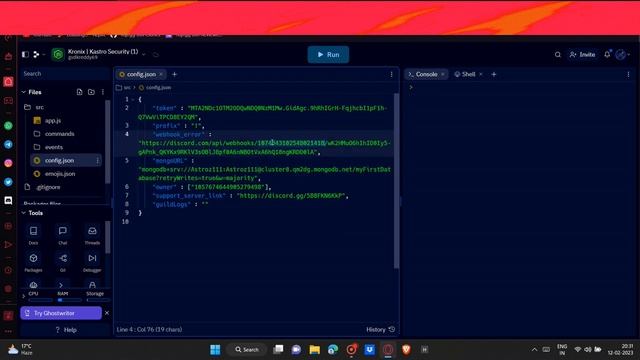Open the Git tool
This screenshot has height=360, width=640.
(x=63, y=262)
